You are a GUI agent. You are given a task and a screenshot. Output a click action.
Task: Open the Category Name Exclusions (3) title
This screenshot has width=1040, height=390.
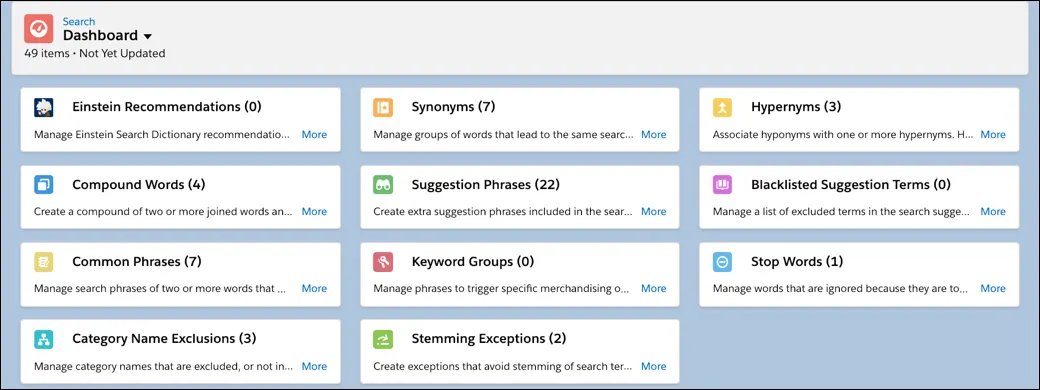pyautogui.click(x=164, y=339)
